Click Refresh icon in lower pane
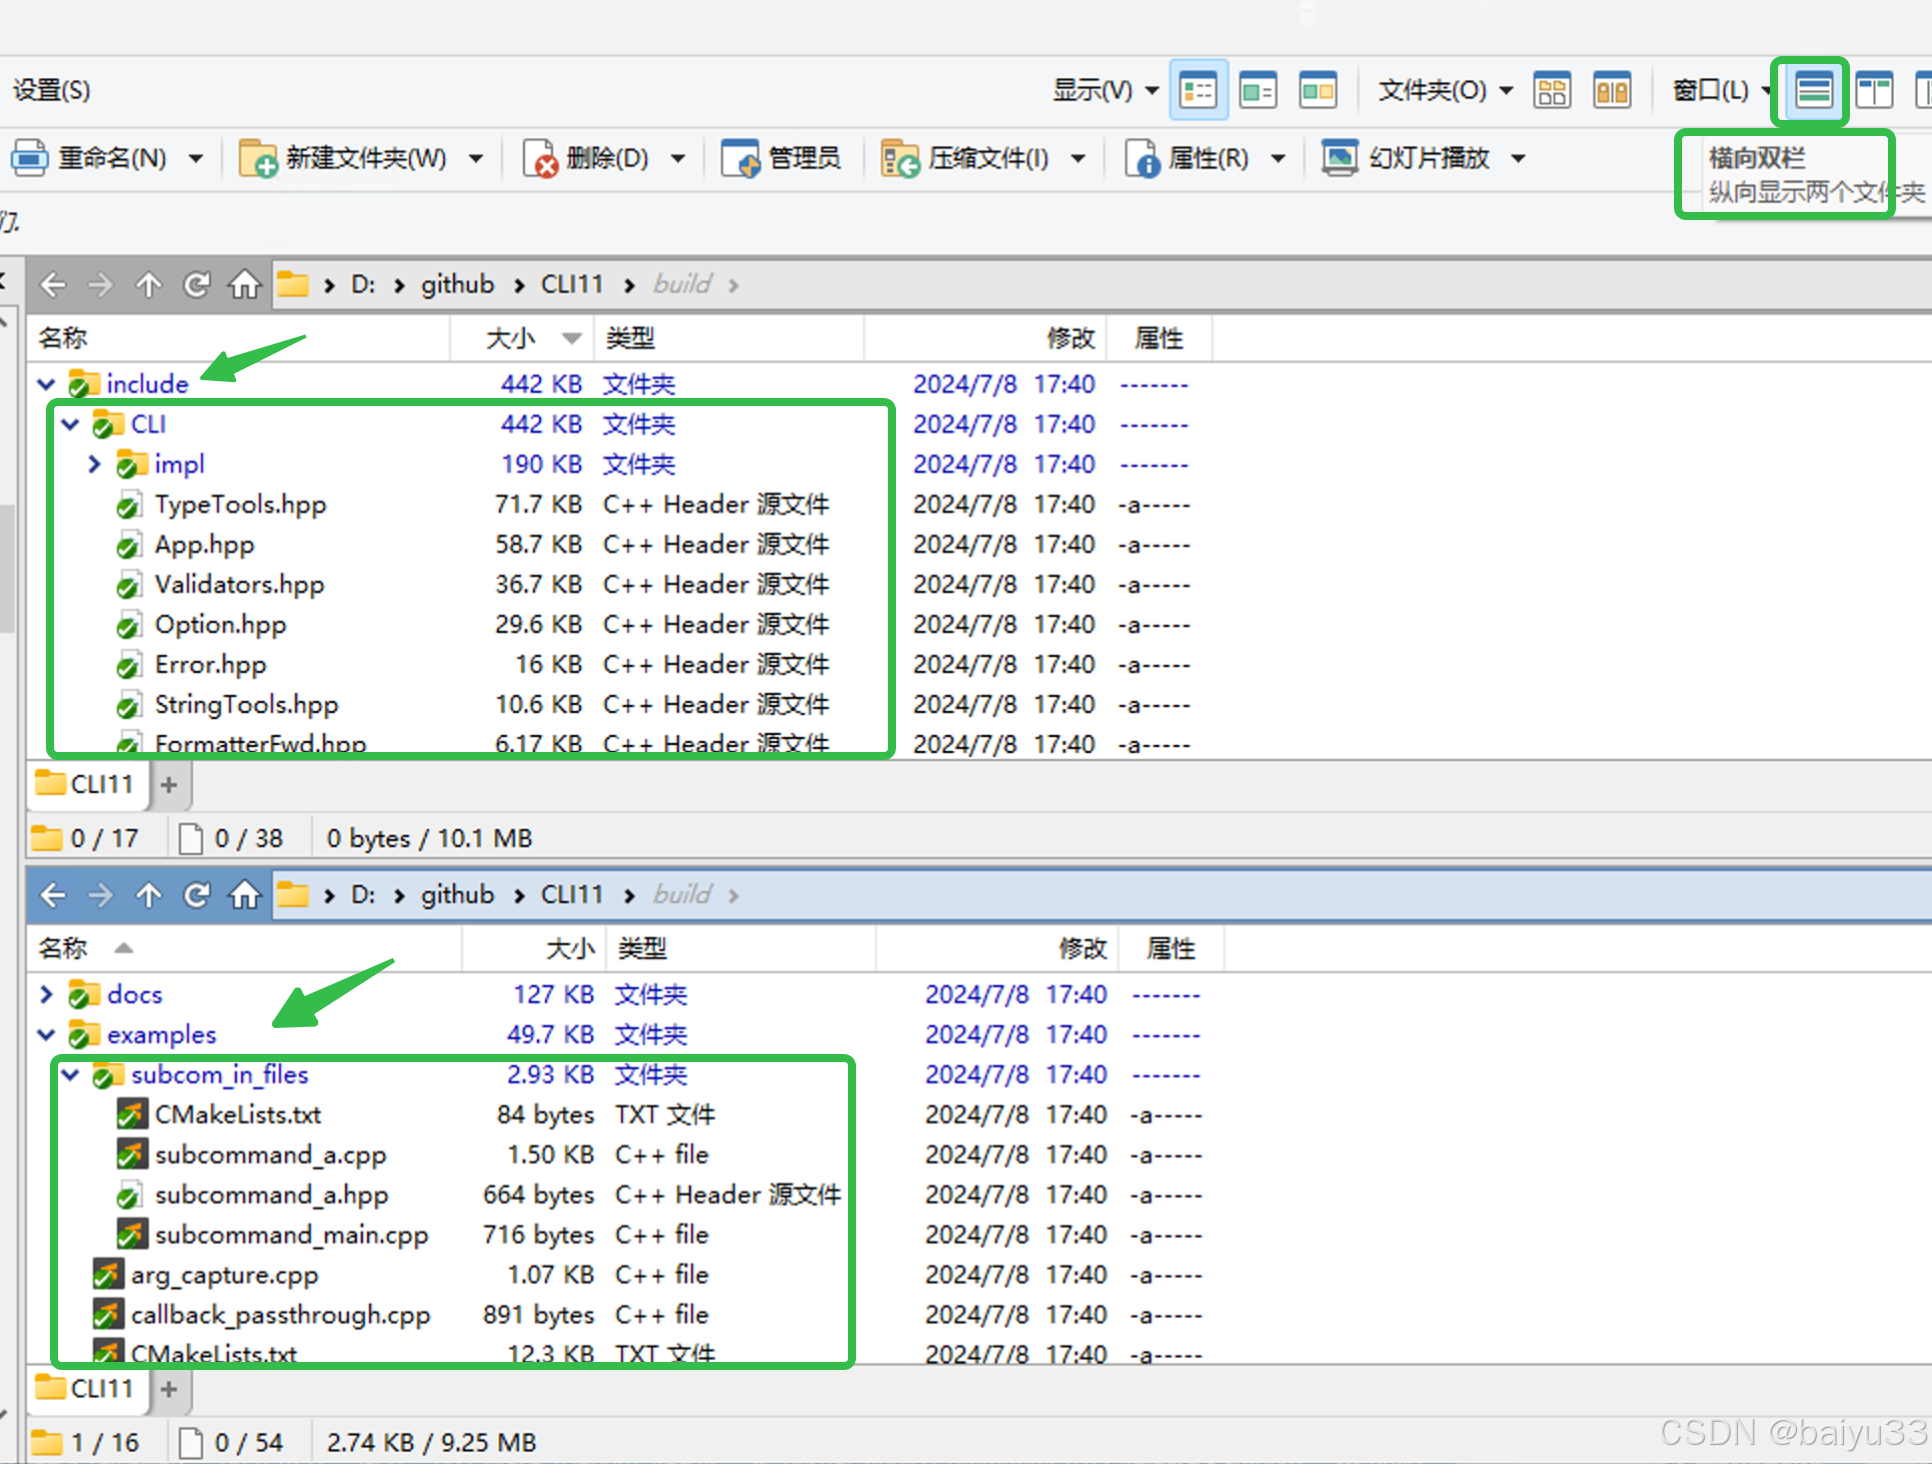This screenshot has height=1464, width=1932. coord(196,895)
